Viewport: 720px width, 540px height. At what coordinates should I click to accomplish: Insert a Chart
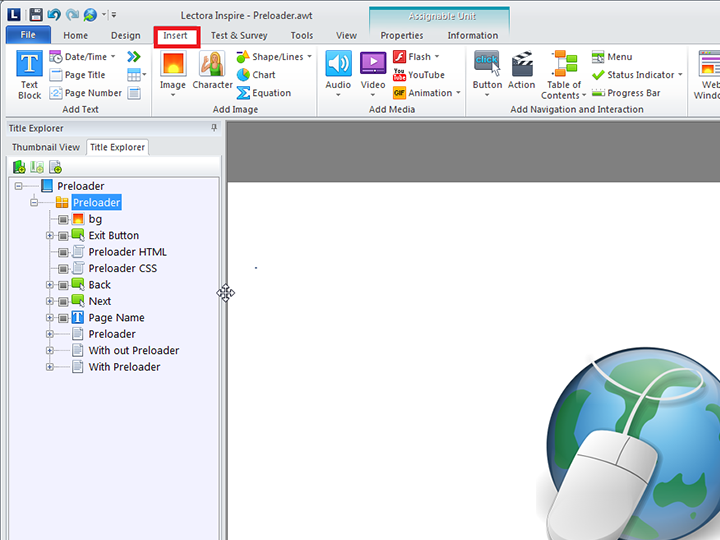pos(256,75)
